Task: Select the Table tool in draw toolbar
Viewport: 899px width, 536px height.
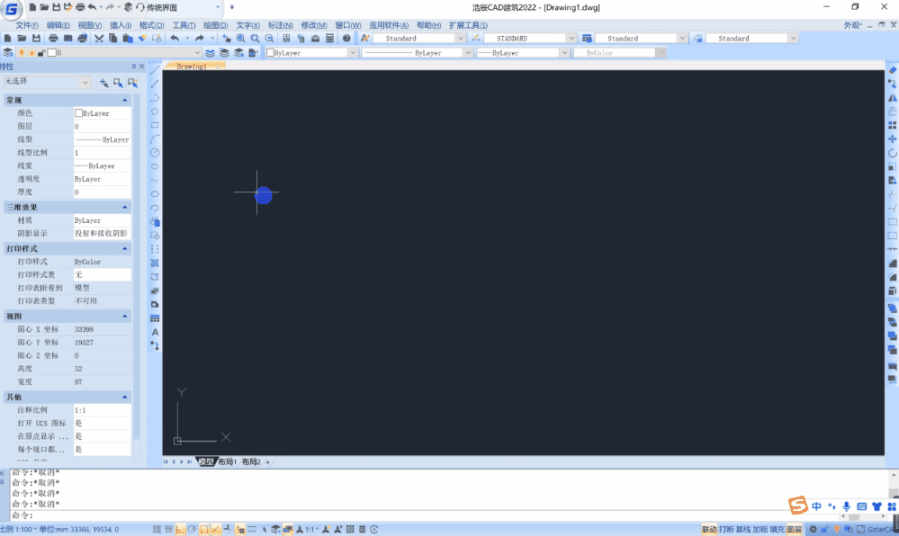Action: [x=155, y=318]
